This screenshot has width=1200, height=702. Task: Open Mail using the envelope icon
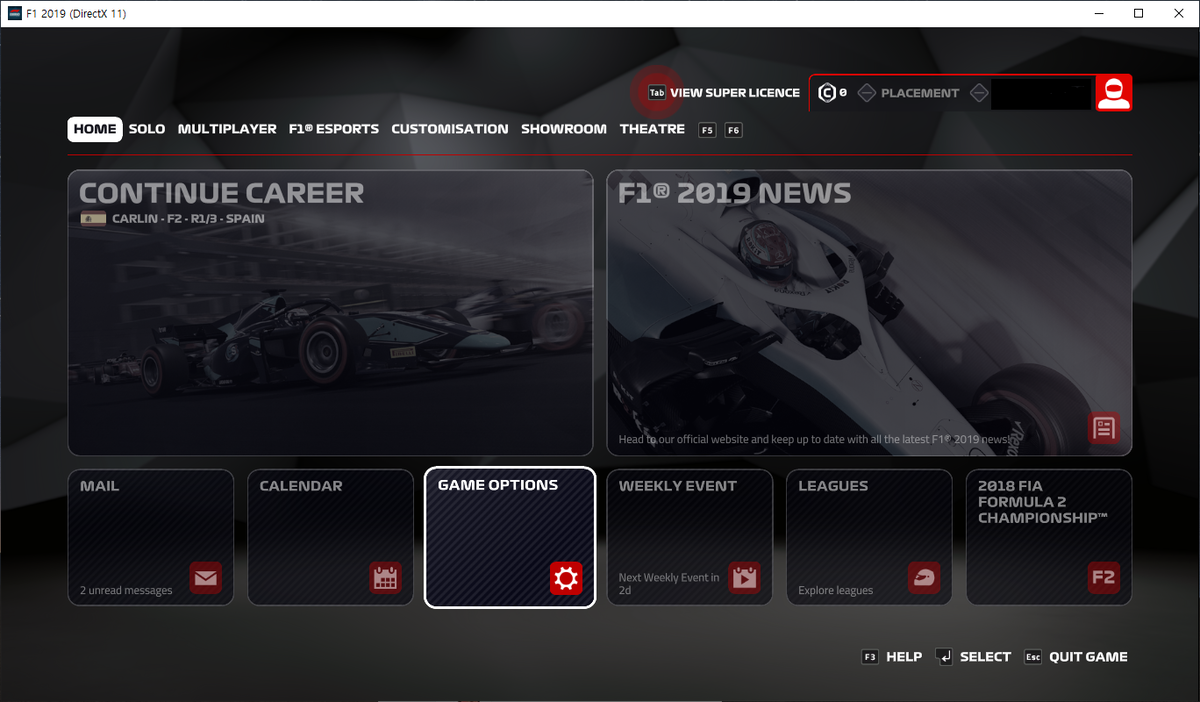[205, 578]
